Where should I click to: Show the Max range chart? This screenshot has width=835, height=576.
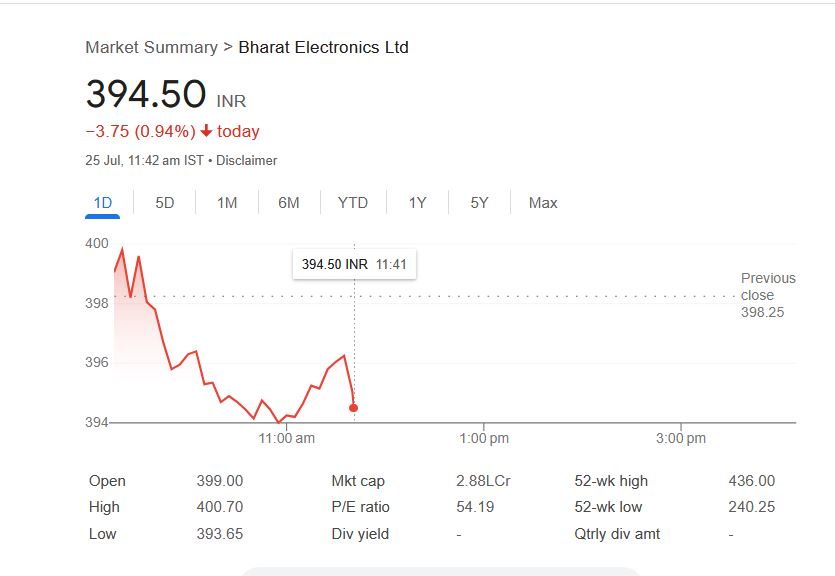pyautogui.click(x=543, y=203)
